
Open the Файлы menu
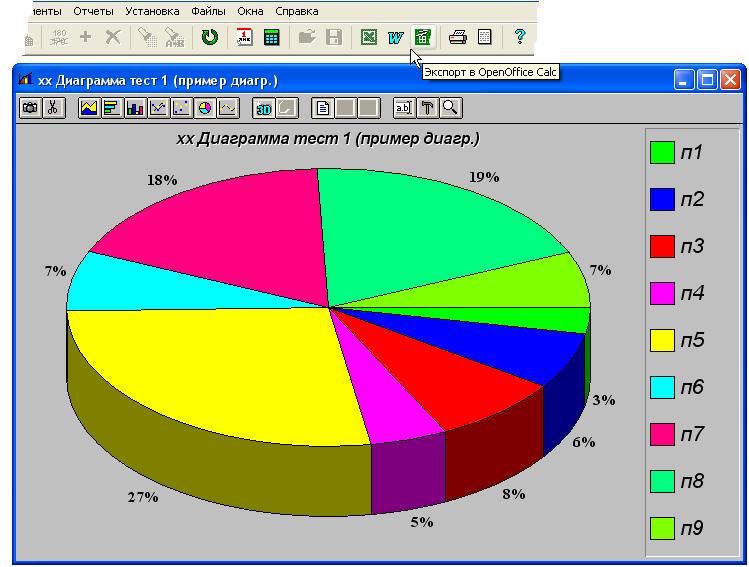click(208, 11)
